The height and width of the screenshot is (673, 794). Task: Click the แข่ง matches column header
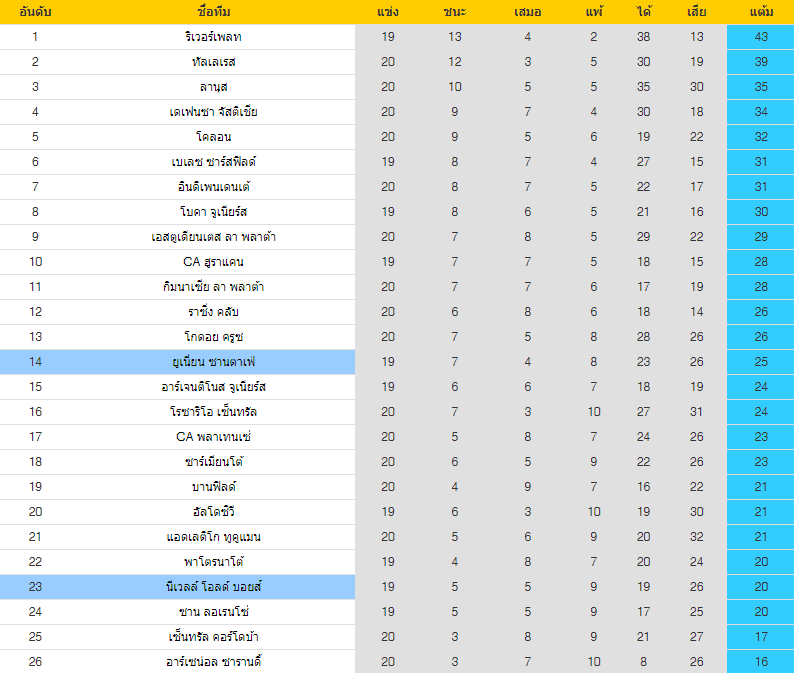388,12
